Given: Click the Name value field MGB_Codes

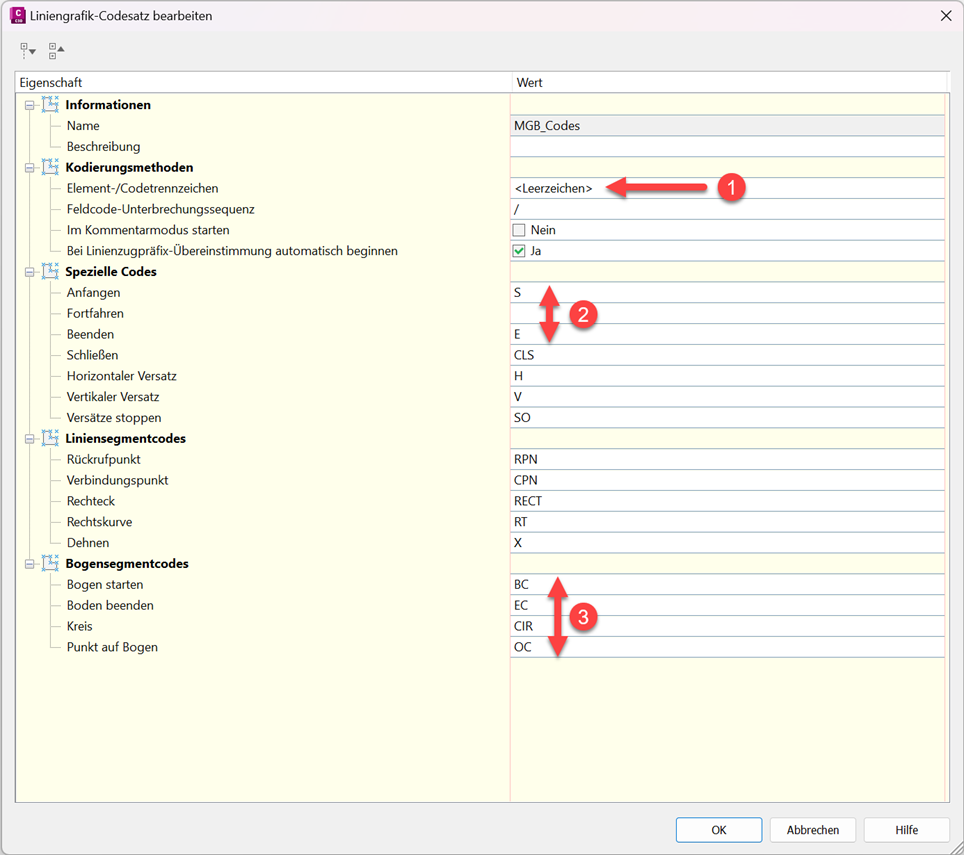Looking at the screenshot, I should click(727, 126).
